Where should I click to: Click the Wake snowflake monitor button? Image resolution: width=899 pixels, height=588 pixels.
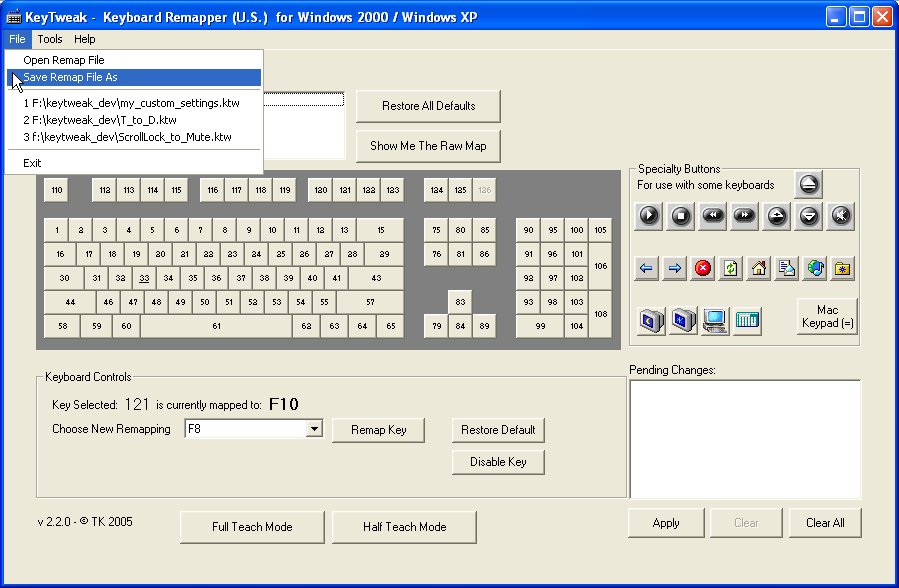click(683, 320)
